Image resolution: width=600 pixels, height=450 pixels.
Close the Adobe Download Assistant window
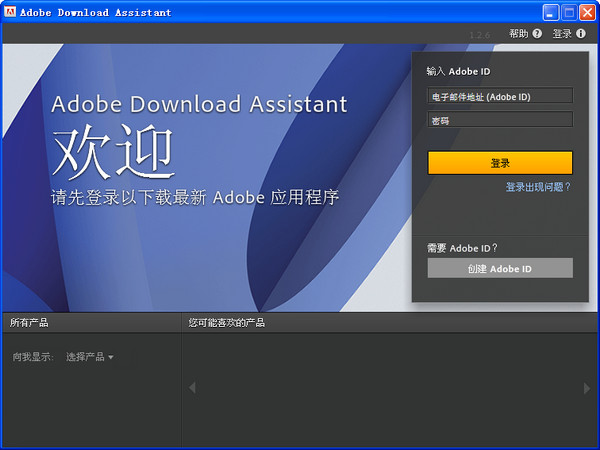click(587, 12)
